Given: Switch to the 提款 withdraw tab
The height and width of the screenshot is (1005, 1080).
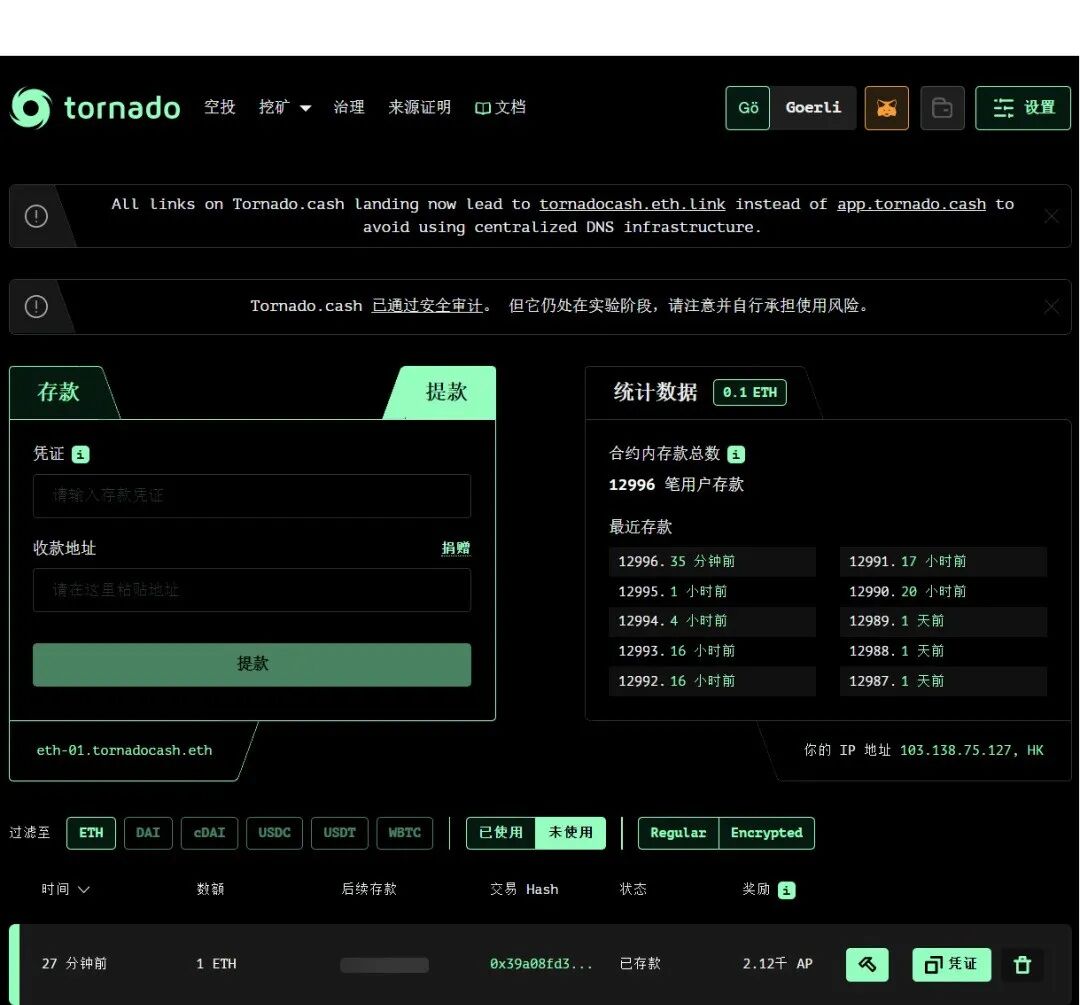Looking at the screenshot, I should pyautogui.click(x=446, y=392).
